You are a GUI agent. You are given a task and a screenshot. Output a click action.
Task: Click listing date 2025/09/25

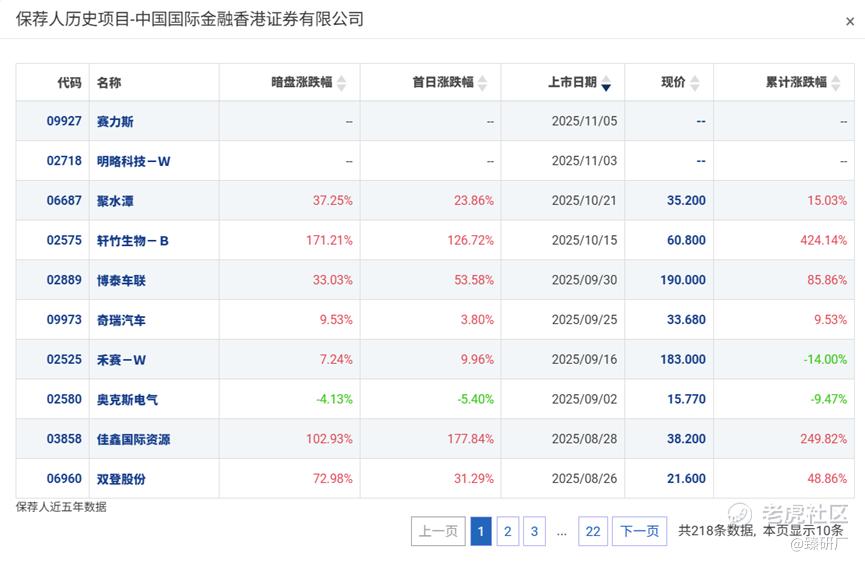(584, 320)
